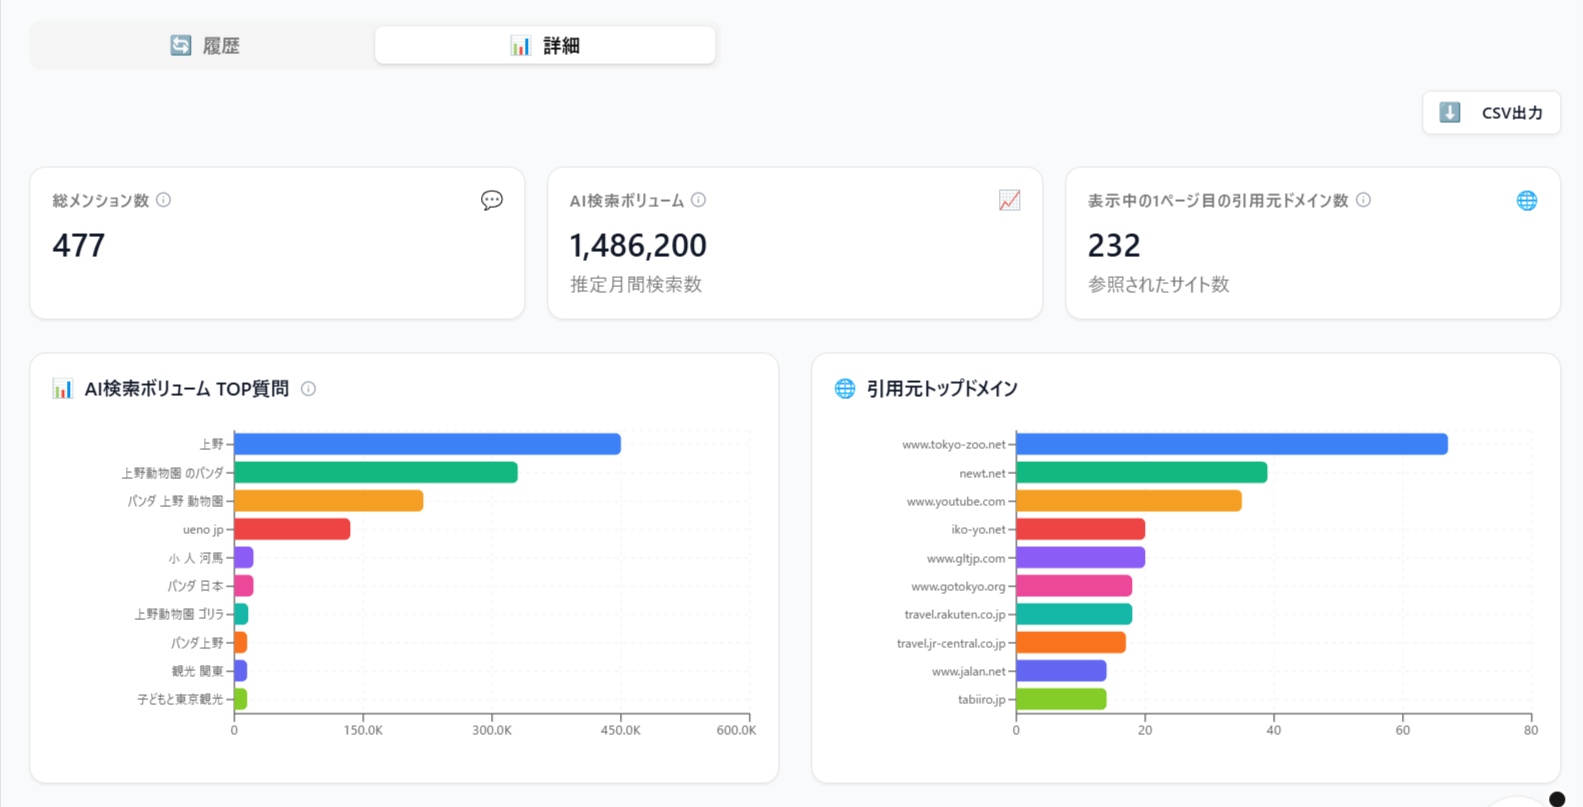The height and width of the screenshot is (807, 1583).
Task: Click the purple www.gltjp.com bar
Action: coord(1081,558)
